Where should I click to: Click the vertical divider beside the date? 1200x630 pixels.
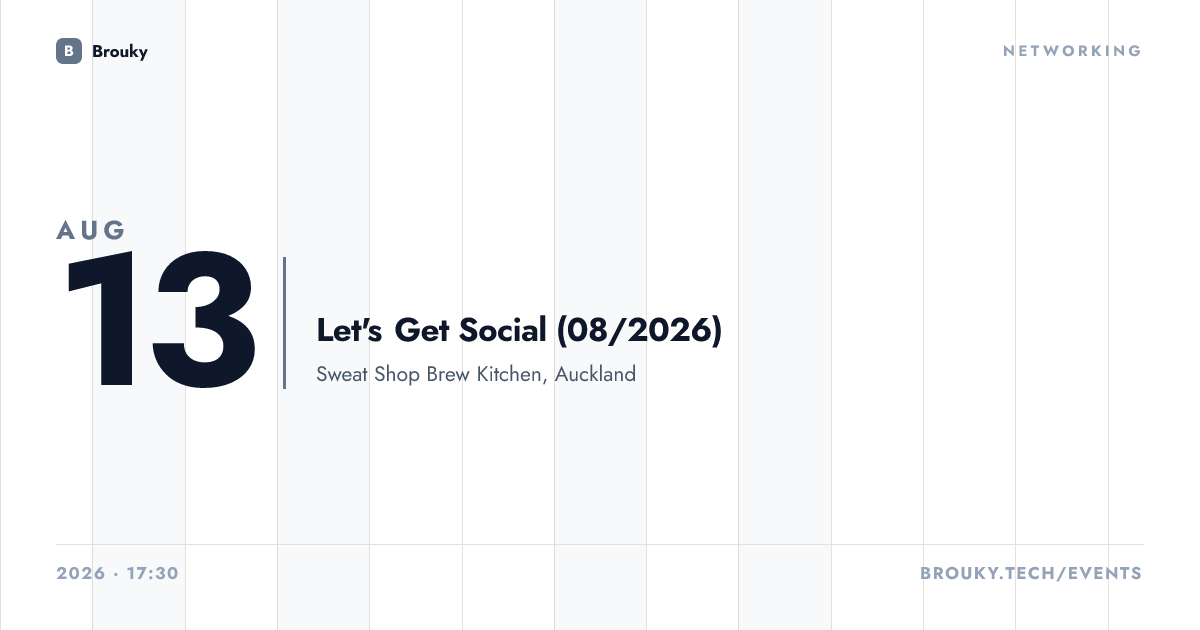pyautogui.click(x=285, y=322)
